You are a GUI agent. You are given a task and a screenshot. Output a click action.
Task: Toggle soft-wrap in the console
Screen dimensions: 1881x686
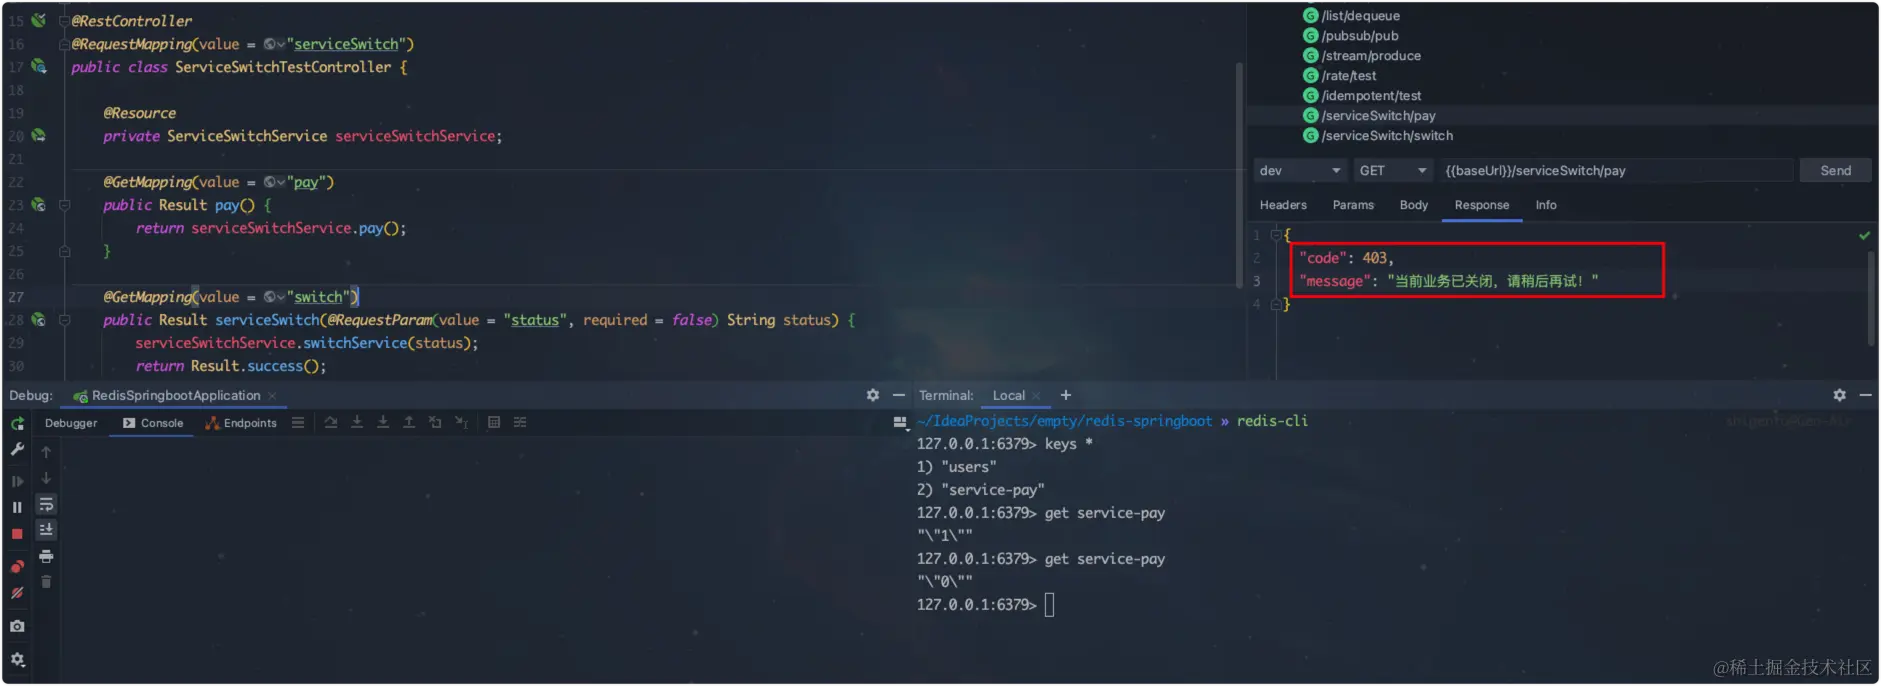(46, 504)
